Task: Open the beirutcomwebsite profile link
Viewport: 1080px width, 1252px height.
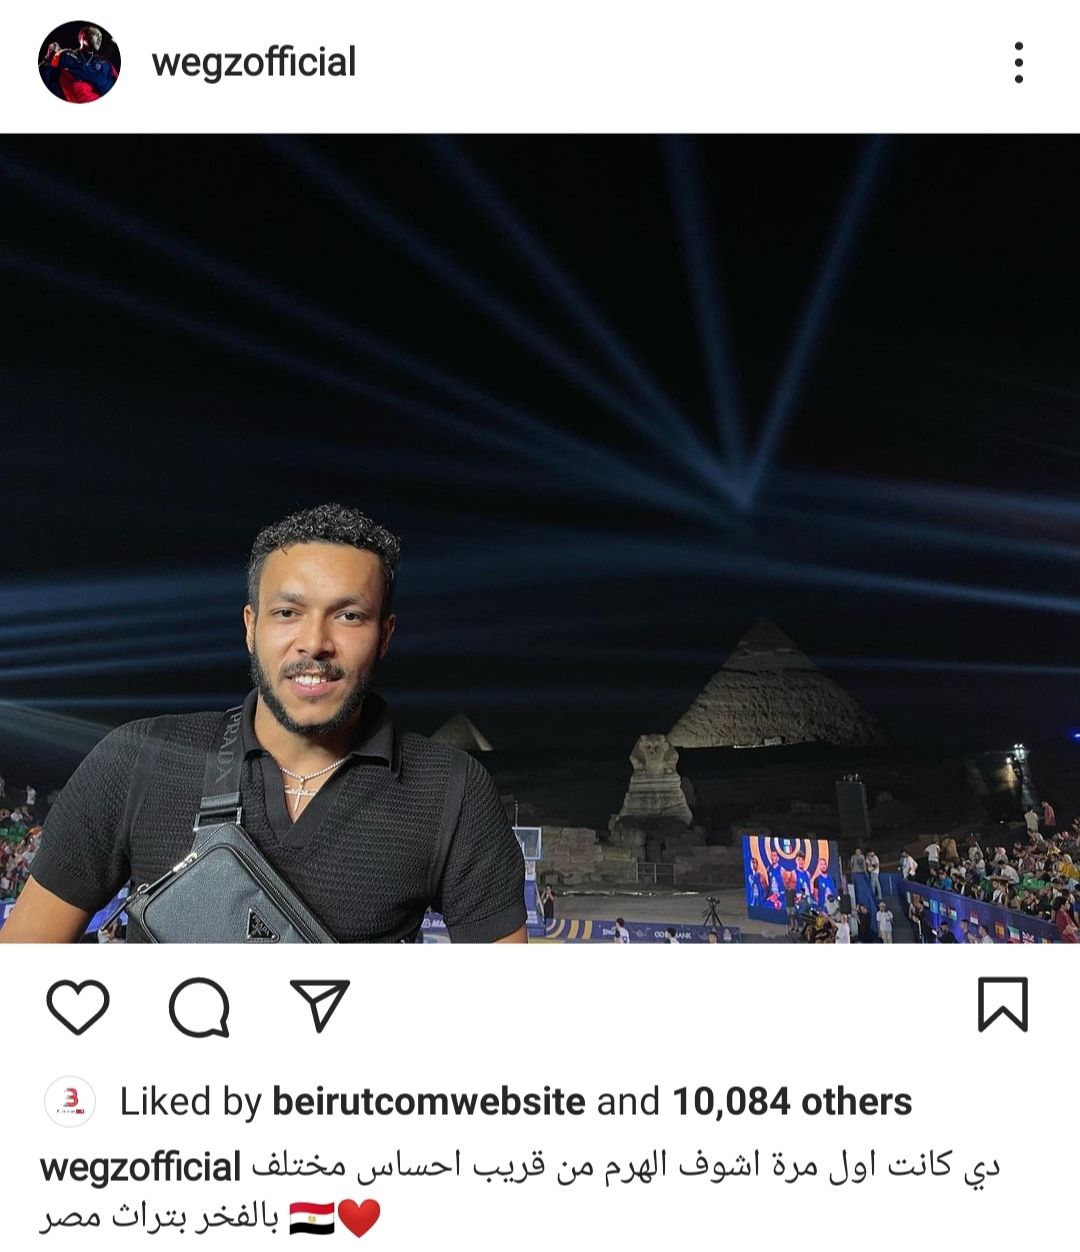Action: coord(428,1102)
